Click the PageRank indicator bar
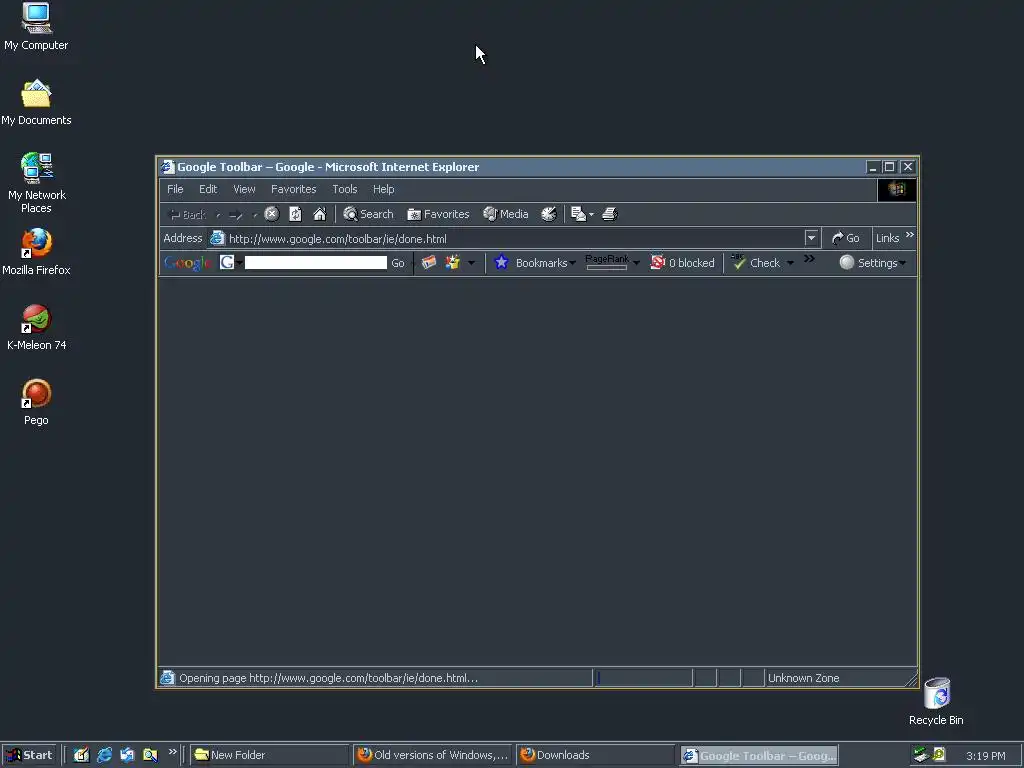This screenshot has width=1024, height=768. pos(607,262)
